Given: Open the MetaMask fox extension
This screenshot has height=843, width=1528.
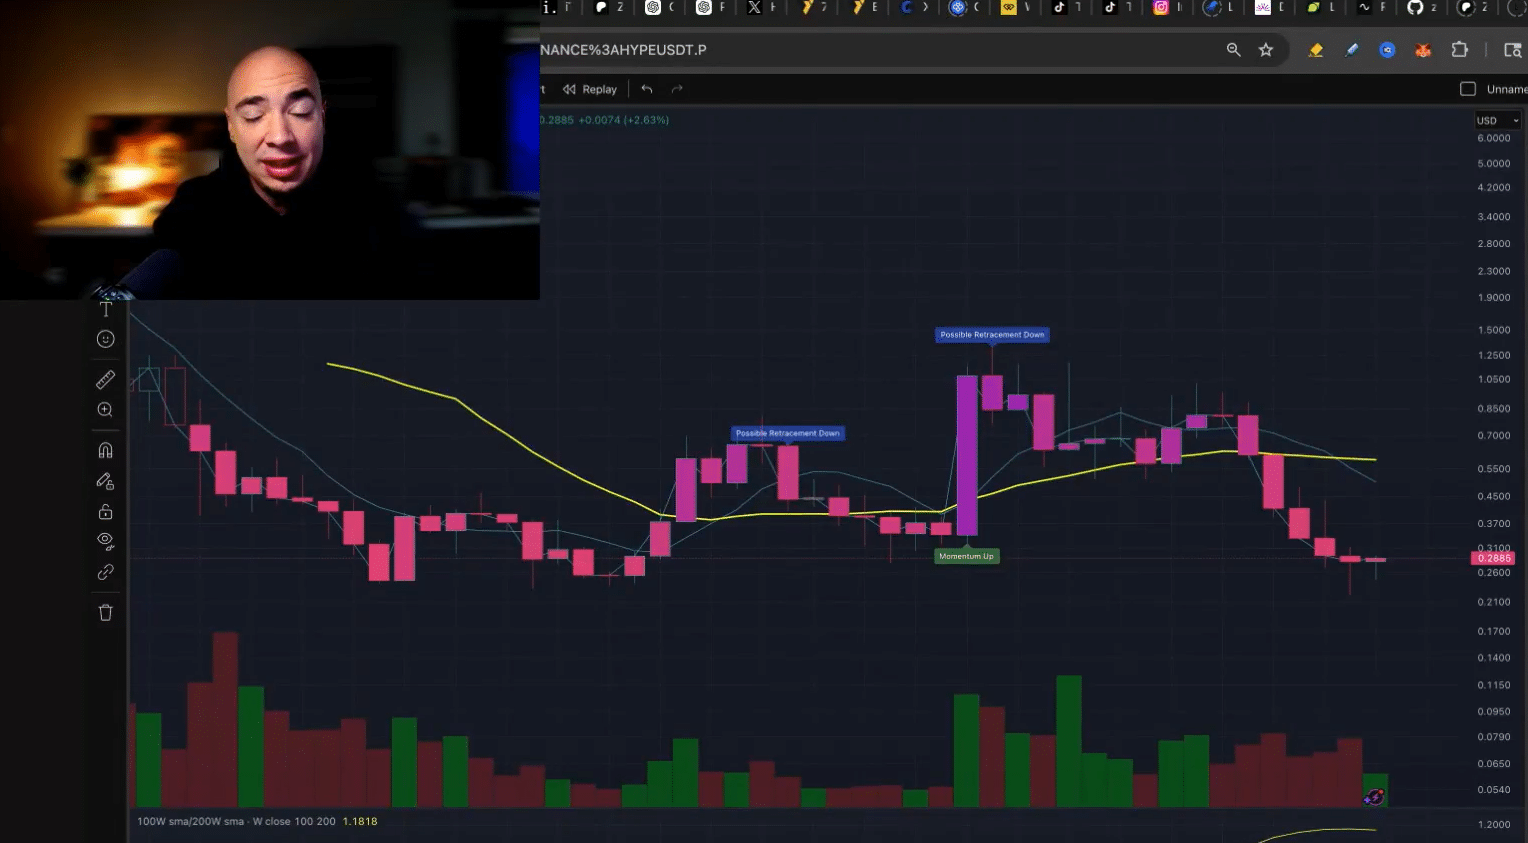Looking at the screenshot, I should pos(1423,50).
